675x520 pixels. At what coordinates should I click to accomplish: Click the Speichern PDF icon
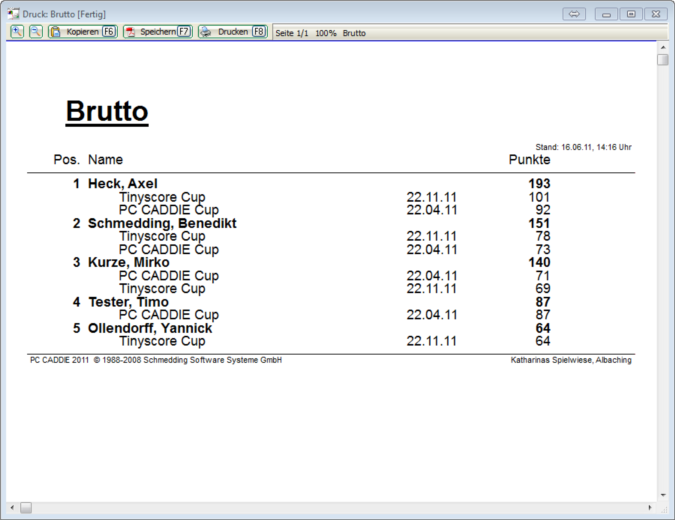(131, 32)
